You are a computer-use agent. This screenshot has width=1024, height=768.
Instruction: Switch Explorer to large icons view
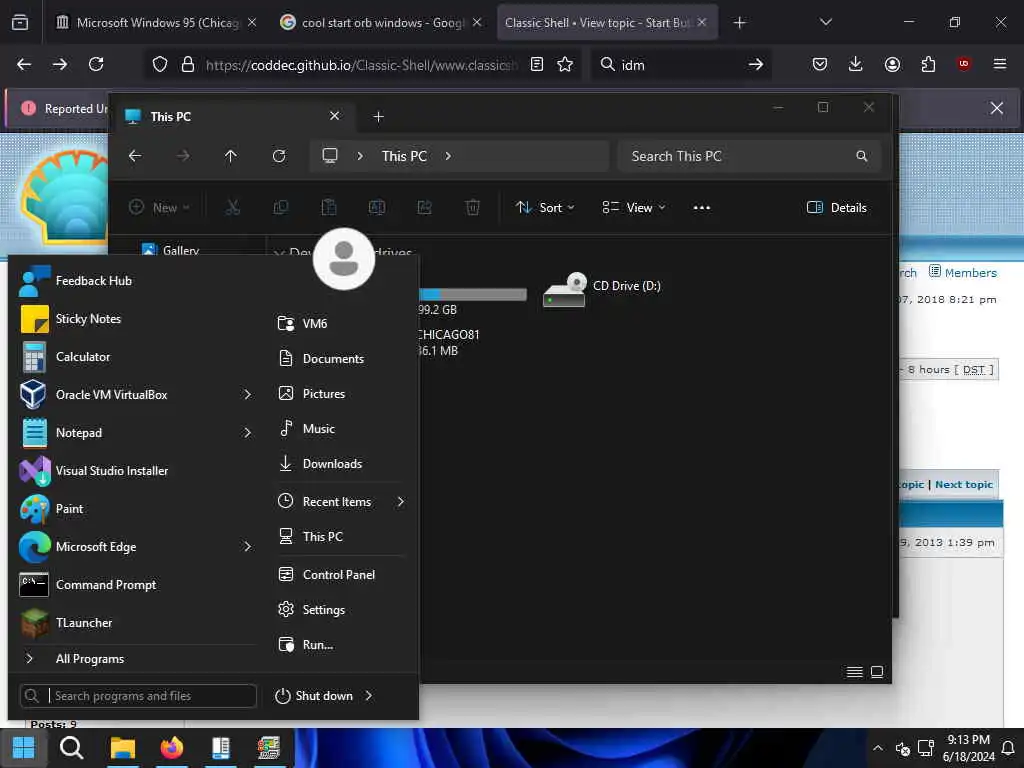pyautogui.click(x=877, y=672)
